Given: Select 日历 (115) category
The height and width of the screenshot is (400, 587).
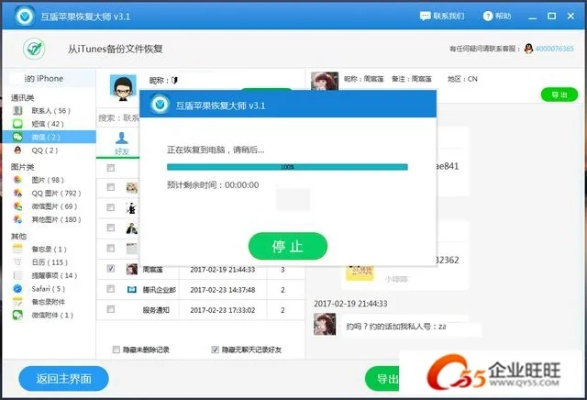Looking at the screenshot, I should [x=50, y=263].
